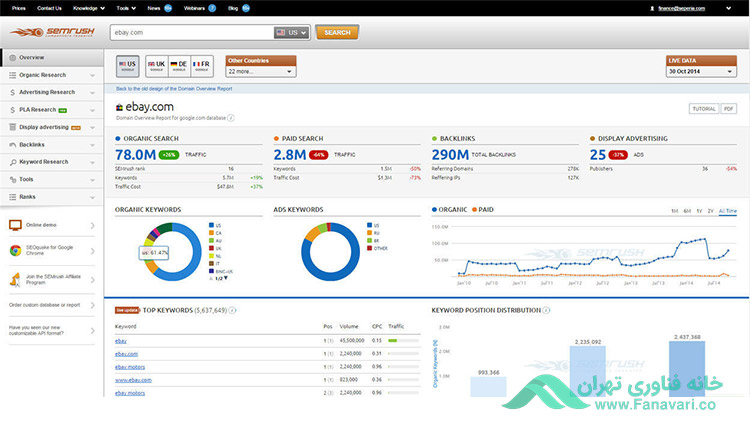750x430 pixels.
Task: Click the PDF export button
Action: coord(728,109)
